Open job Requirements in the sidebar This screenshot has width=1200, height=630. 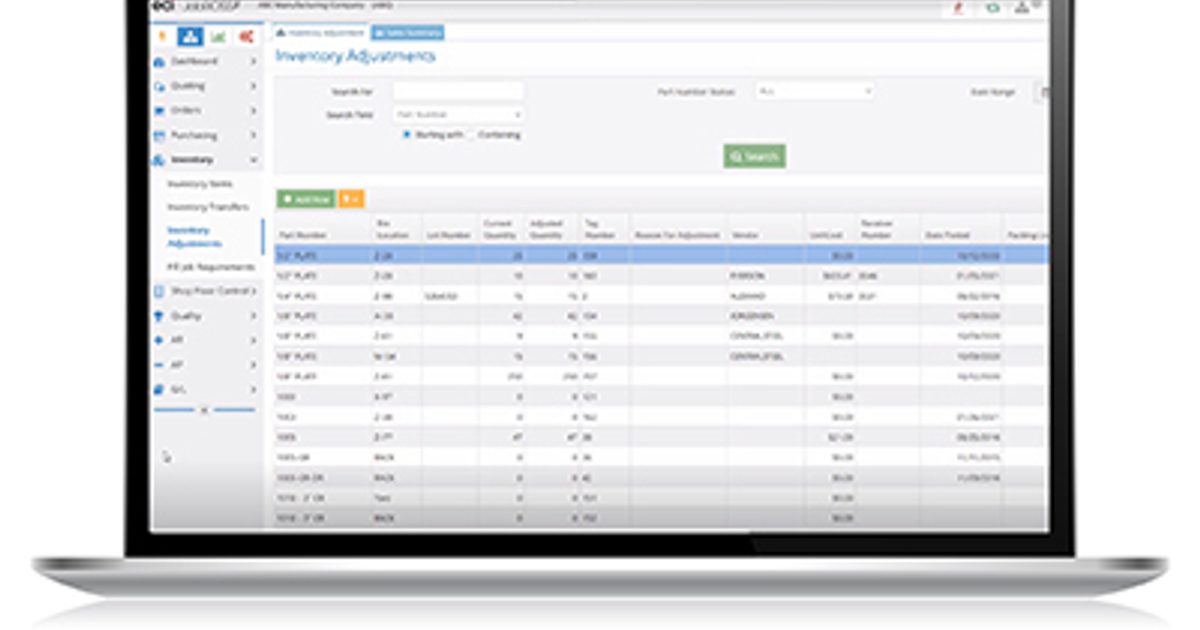click(210, 267)
